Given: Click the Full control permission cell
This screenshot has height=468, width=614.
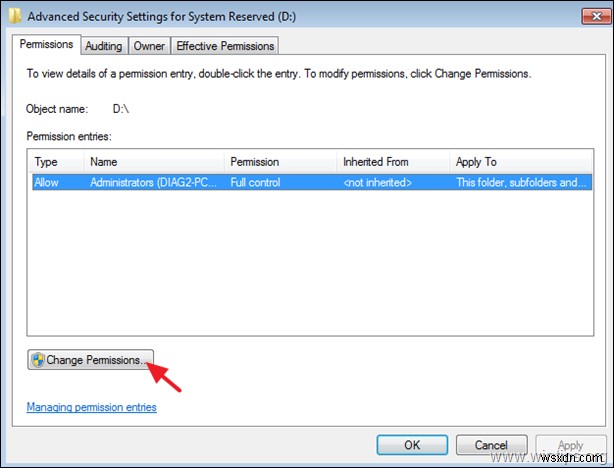Looking at the screenshot, I should point(258,183).
